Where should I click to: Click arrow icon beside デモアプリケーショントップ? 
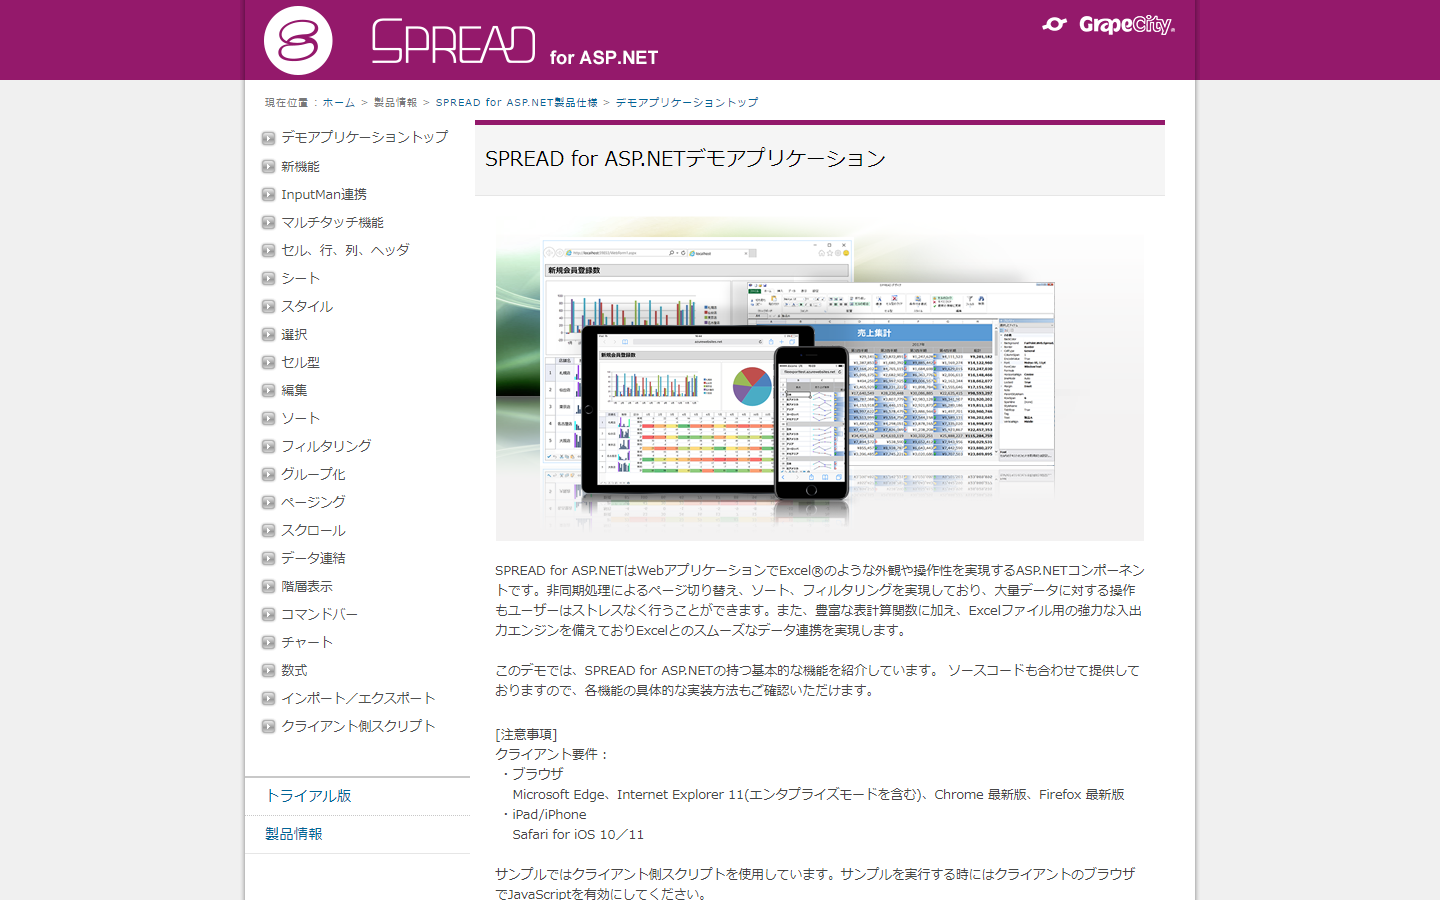(x=268, y=138)
